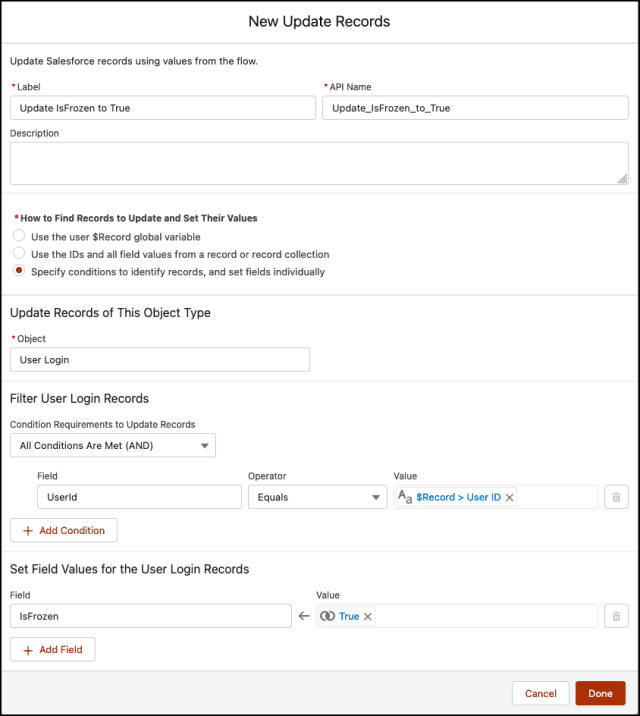The height and width of the screenshot is (716, 640).
Task: Cancel the New Update Records dialog
Action: pyautogui.click(x=540, y=693)
